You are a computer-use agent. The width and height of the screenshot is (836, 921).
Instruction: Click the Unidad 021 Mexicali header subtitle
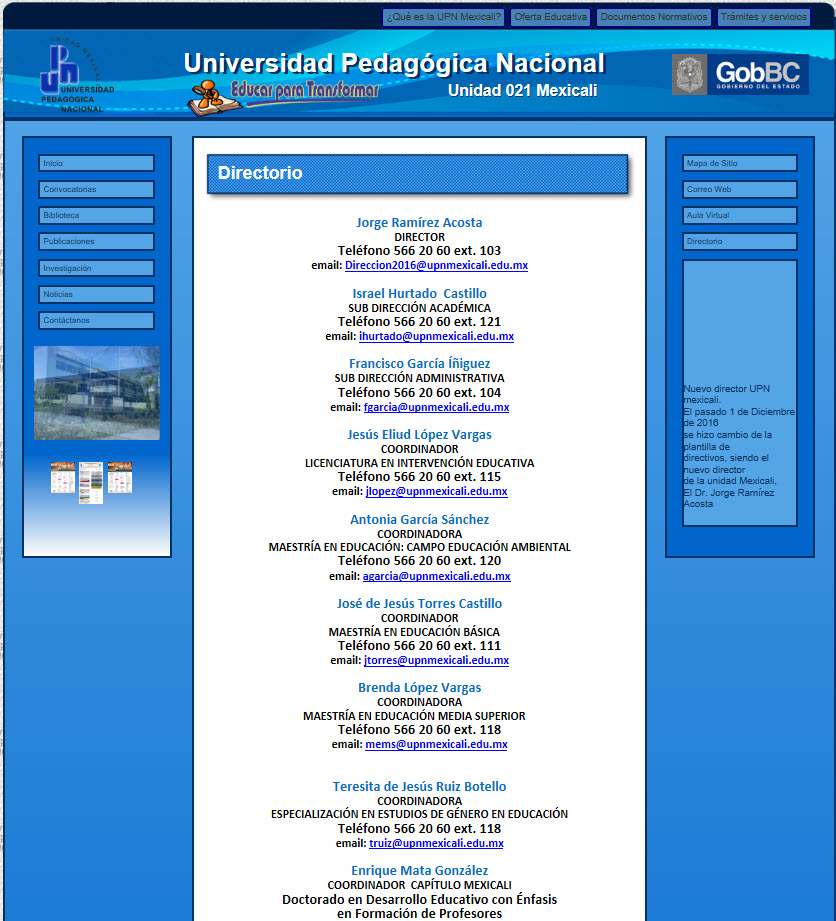[522, 90]
